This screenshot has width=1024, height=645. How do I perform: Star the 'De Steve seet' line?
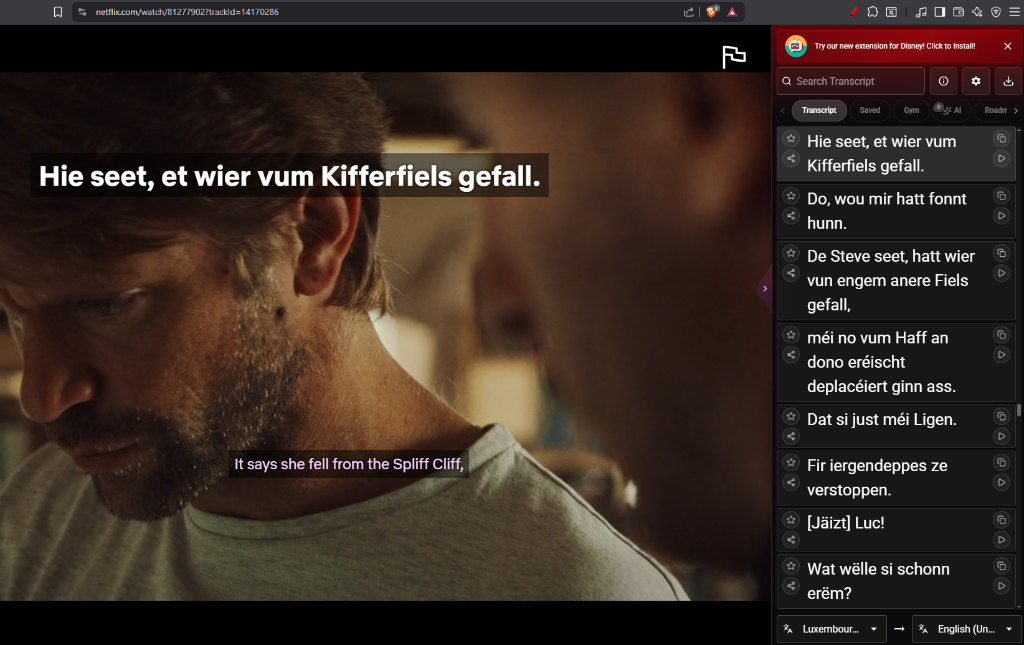(791, 253)
